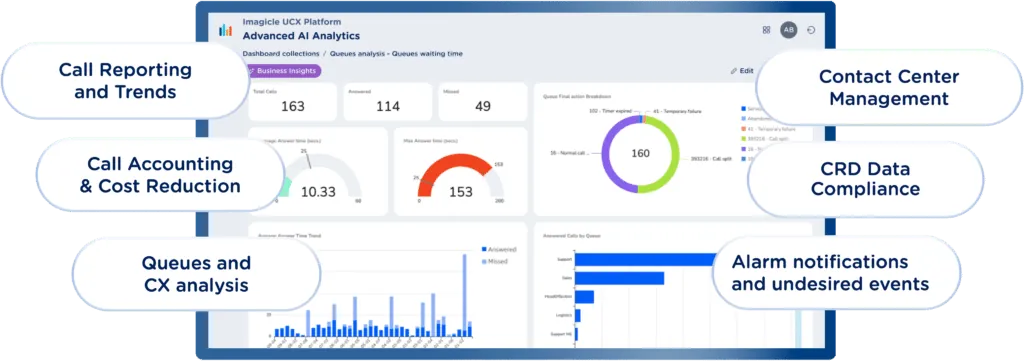Image resolution: width=1024 pixels, height=361 pixels.
Task: Click the Call Accounting & Cost Reduction bubble
Action: tap(160, 174)
